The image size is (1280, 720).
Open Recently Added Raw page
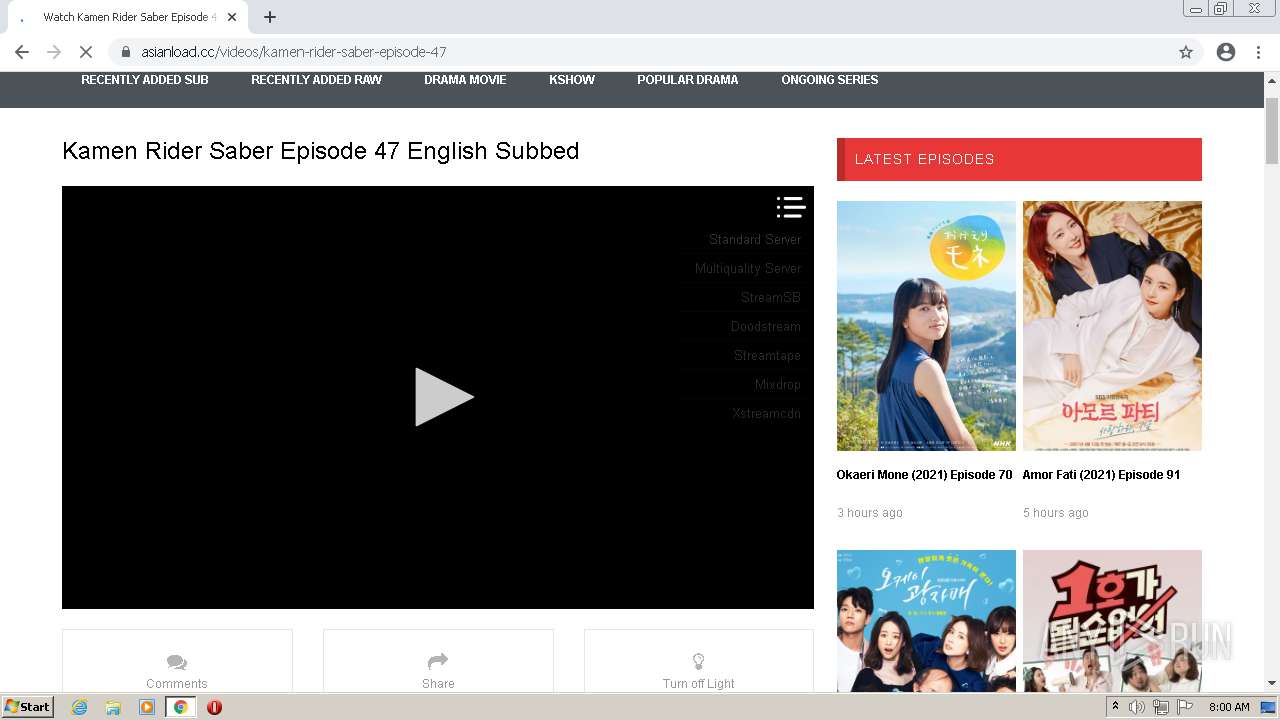(x=316, y=80)
